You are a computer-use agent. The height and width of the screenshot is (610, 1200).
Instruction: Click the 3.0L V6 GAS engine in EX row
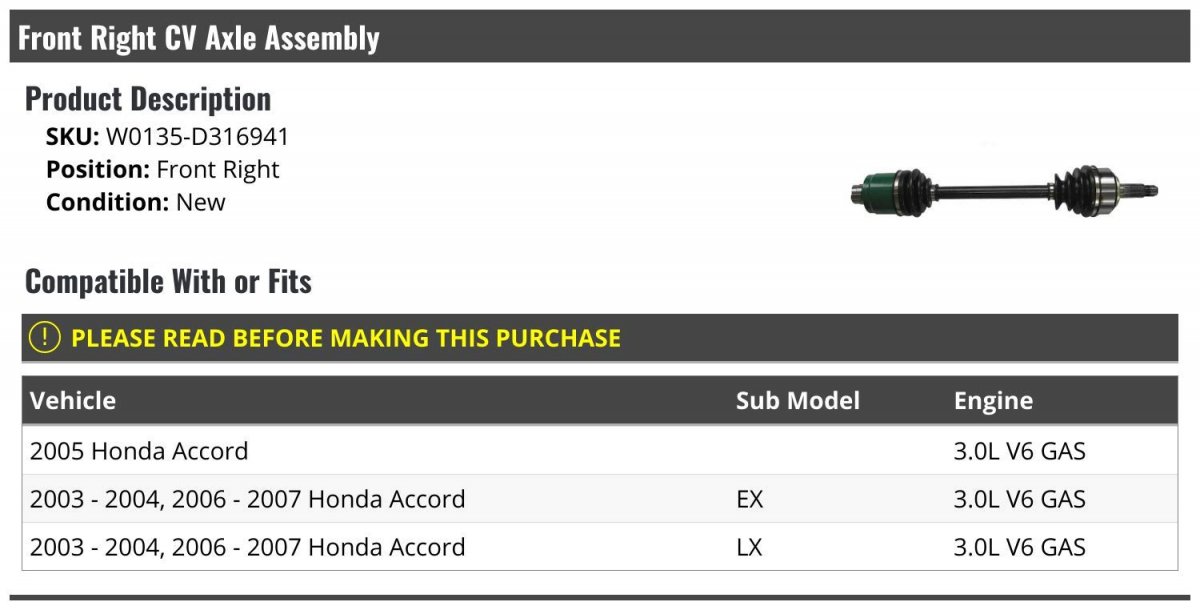click(1019, 499)
